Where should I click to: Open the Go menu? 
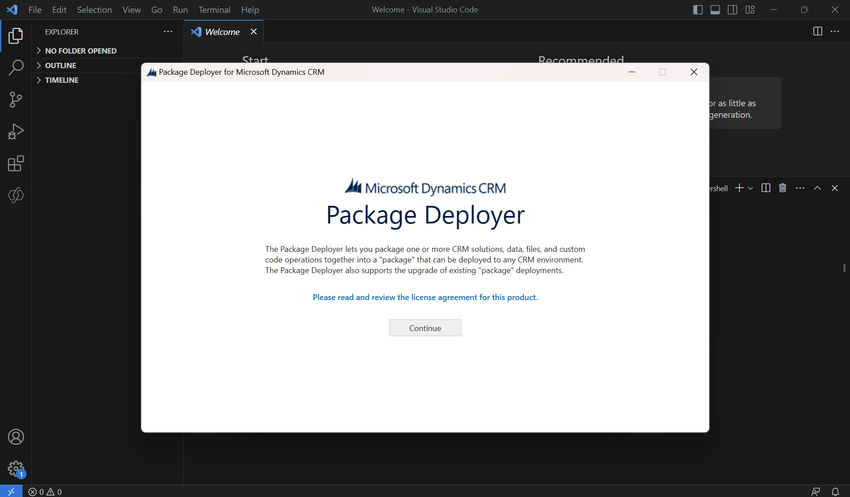157,10
